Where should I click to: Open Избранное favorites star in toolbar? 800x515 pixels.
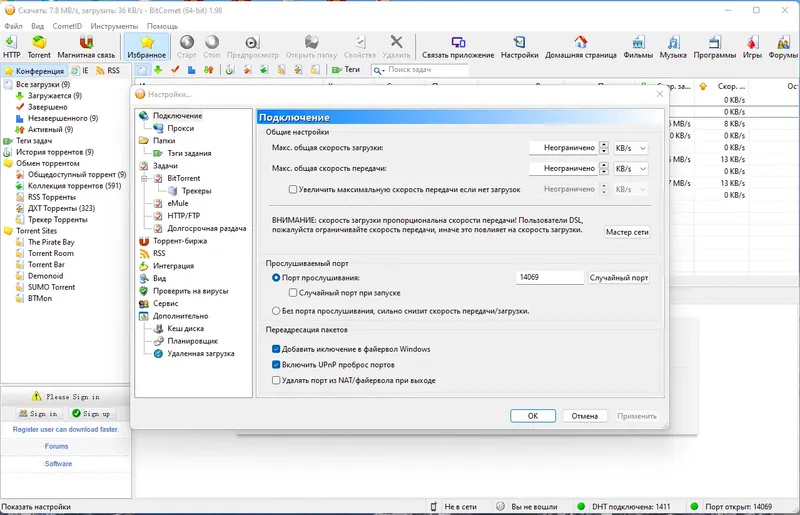tap(146, 47)
